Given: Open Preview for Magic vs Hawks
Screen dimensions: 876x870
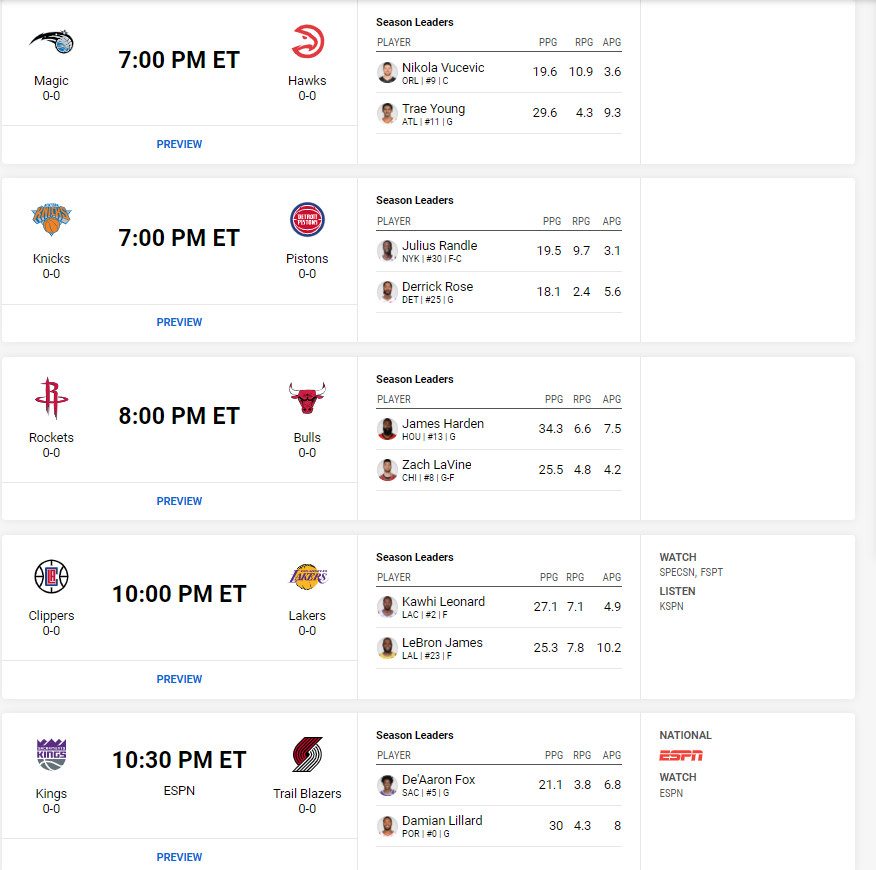Looking at the screenshot, I should click(x=179, y=144).
